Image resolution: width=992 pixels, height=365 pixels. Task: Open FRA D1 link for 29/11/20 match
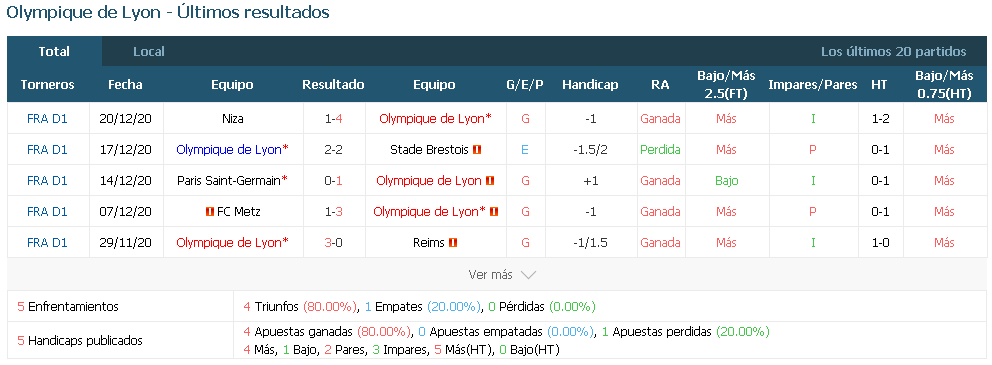click(x=47, y=242)
